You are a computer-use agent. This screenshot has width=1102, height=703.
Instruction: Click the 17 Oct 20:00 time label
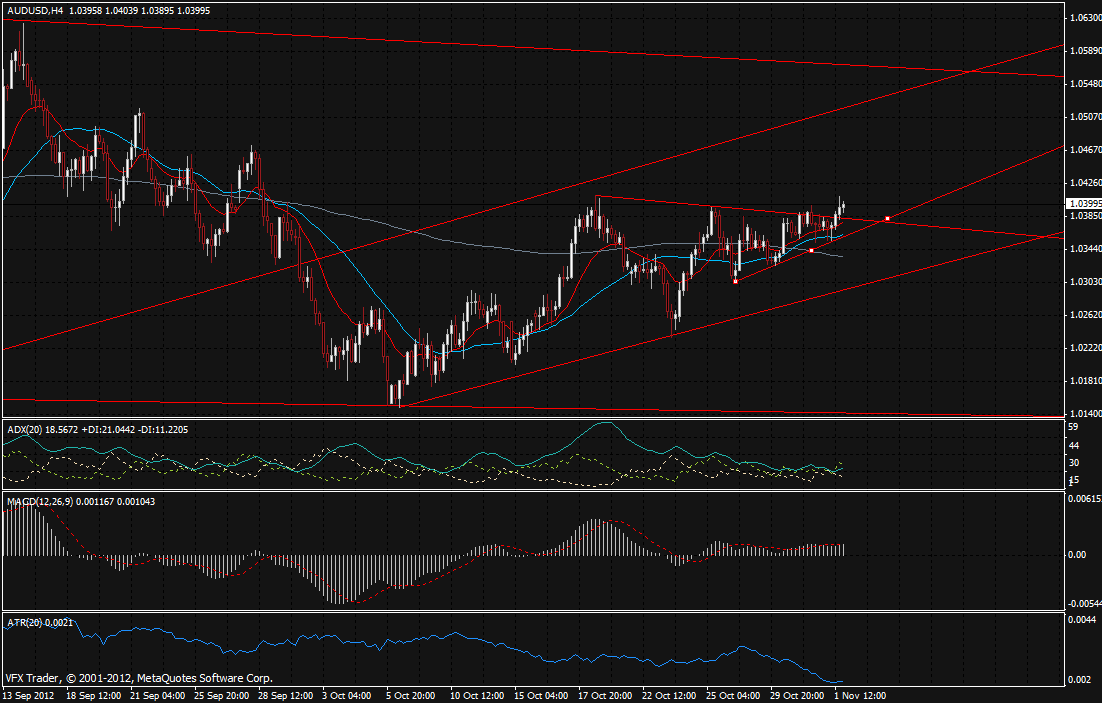604,694
